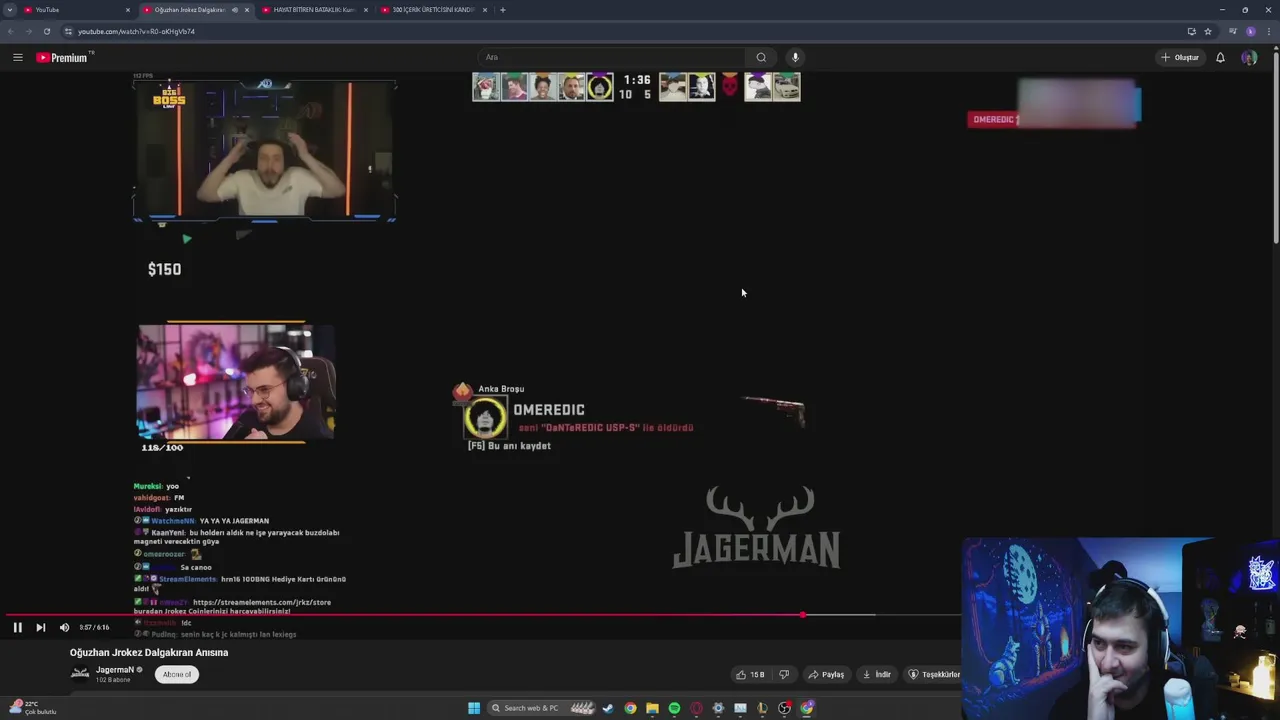This screenshot has width=1280, height=720.
Task: Open YouTube notifications bell
Action: coord(1220,57)
